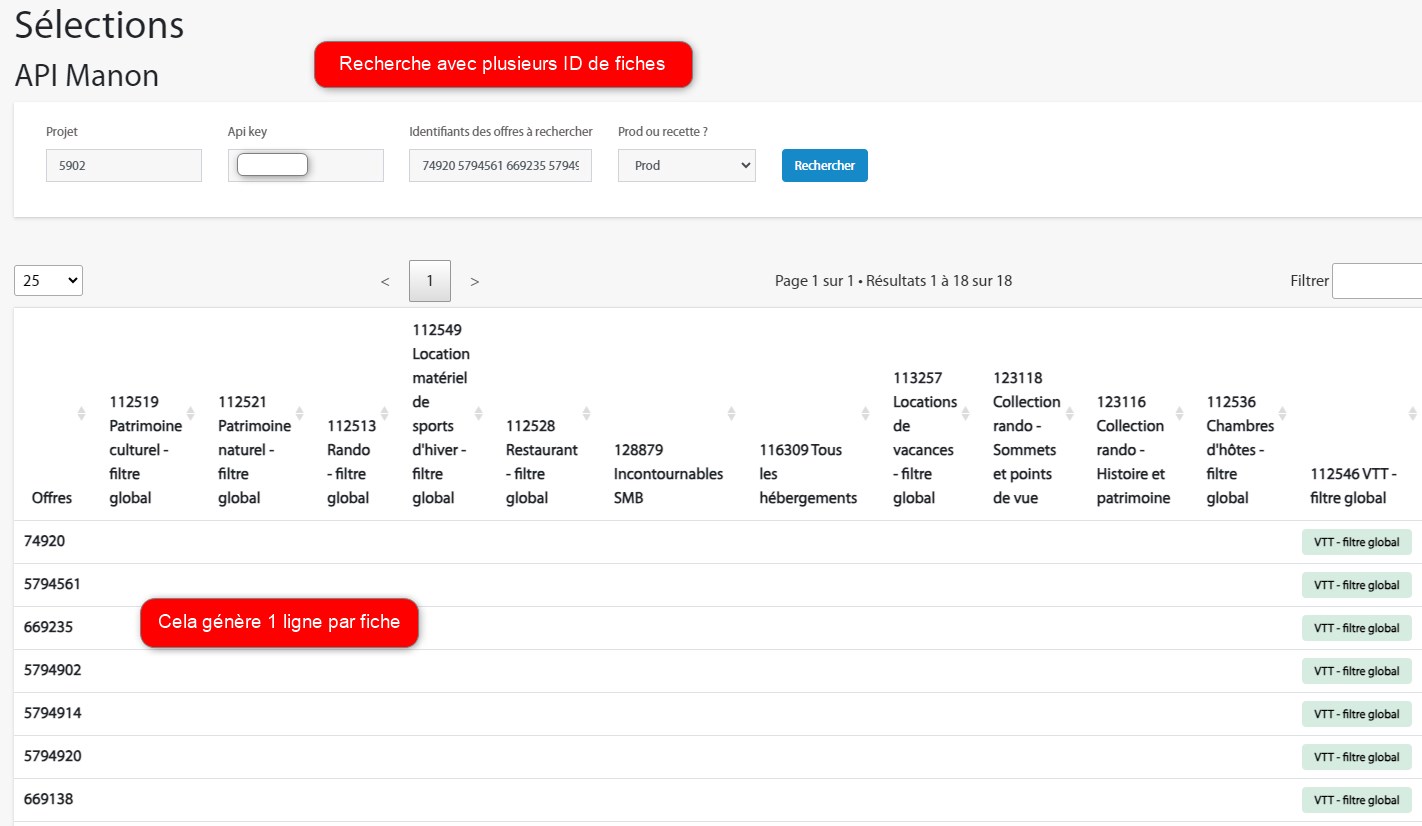Sort the 116309 Tous les hébergements column
The width and height of the screenshot is (1422, 826).
coord(865,413)
